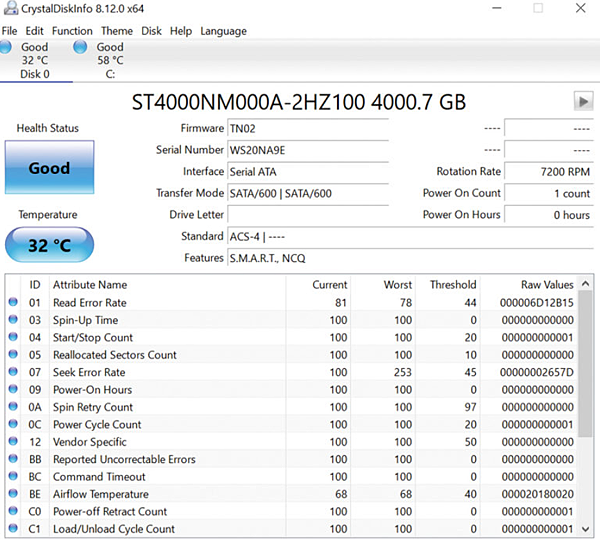Image resolution: width=600 pixels, height=542 pixels.
Task: Click the status dot for Seek Error Rate
Action: tap(13, 372)
